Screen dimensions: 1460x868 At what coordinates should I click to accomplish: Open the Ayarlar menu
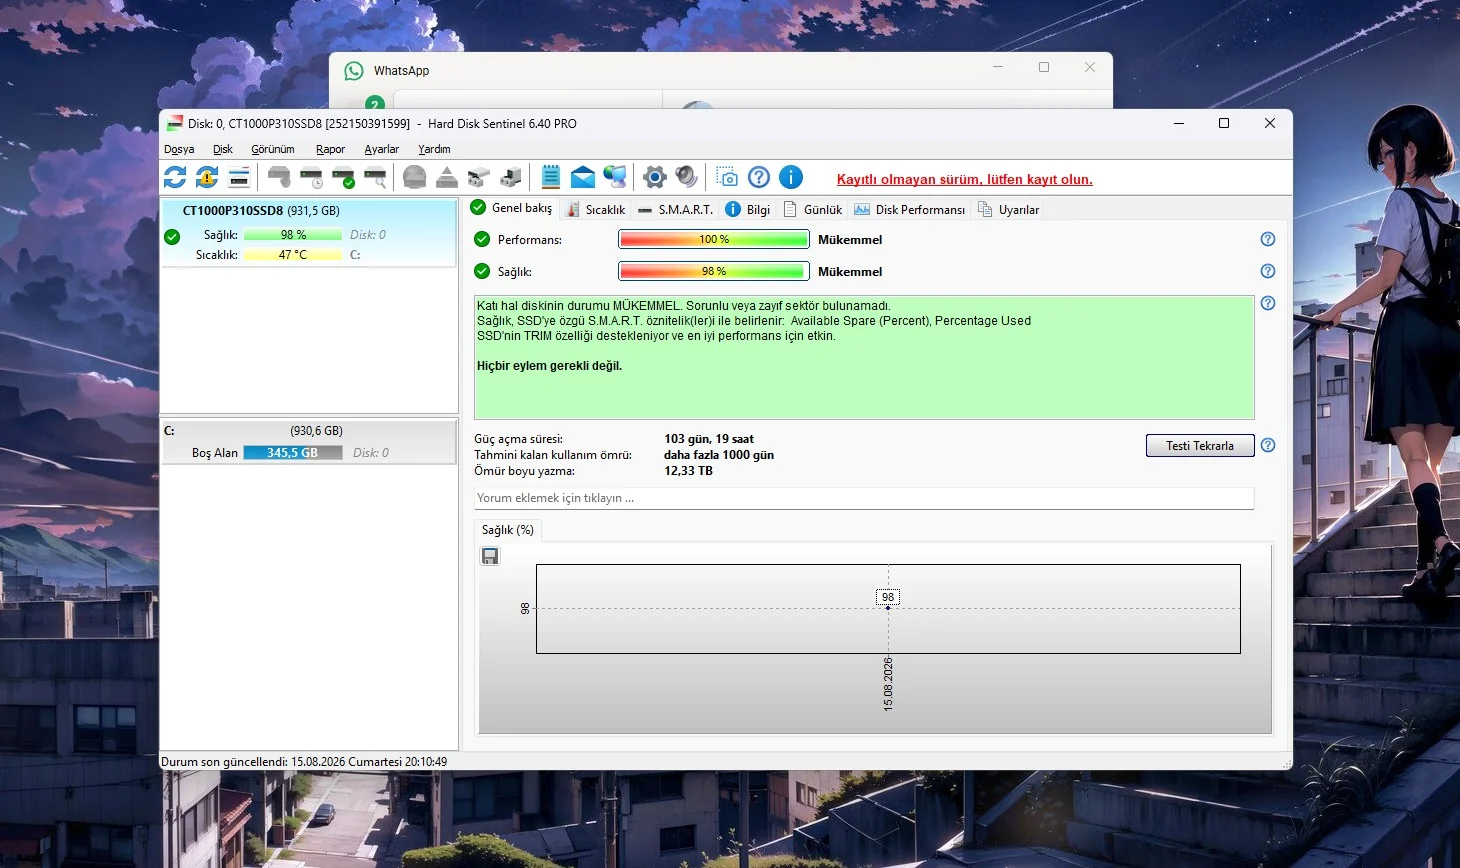(381, 149)
